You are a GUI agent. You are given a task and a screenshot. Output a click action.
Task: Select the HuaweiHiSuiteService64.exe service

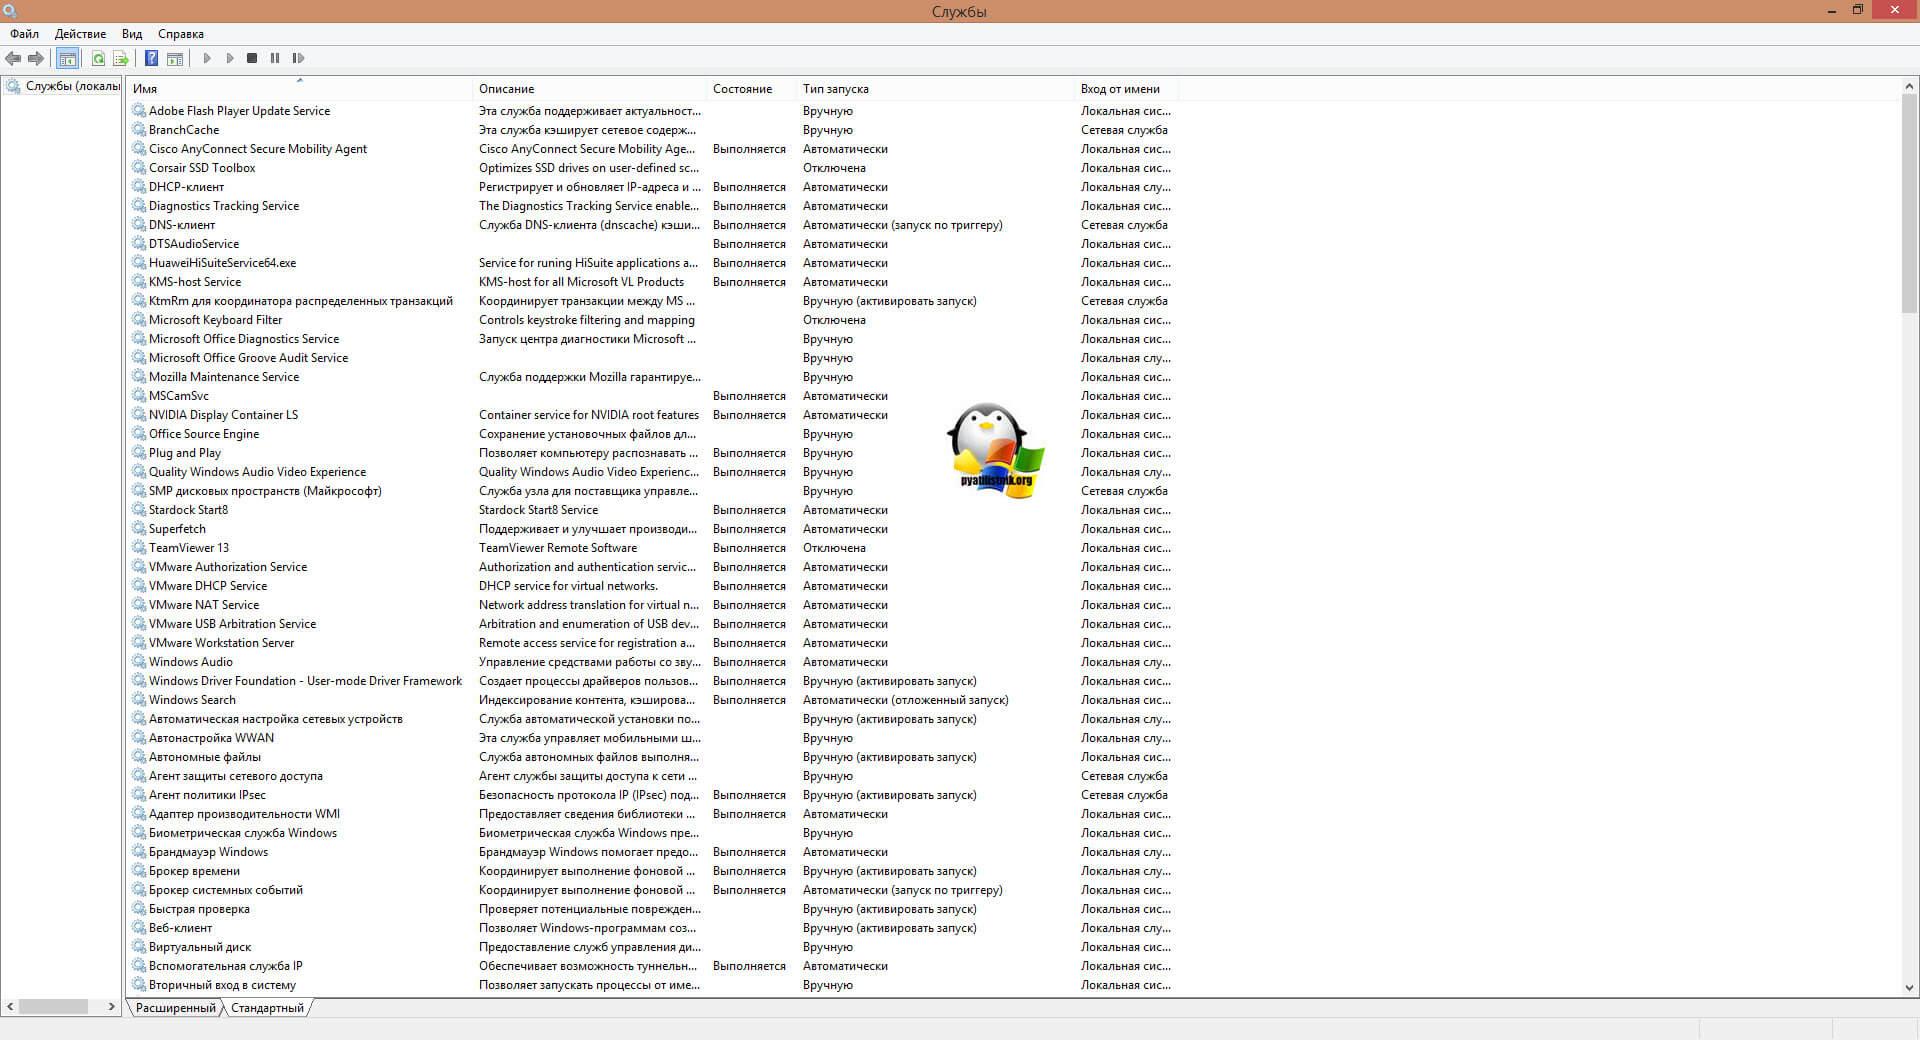(222, 263)
